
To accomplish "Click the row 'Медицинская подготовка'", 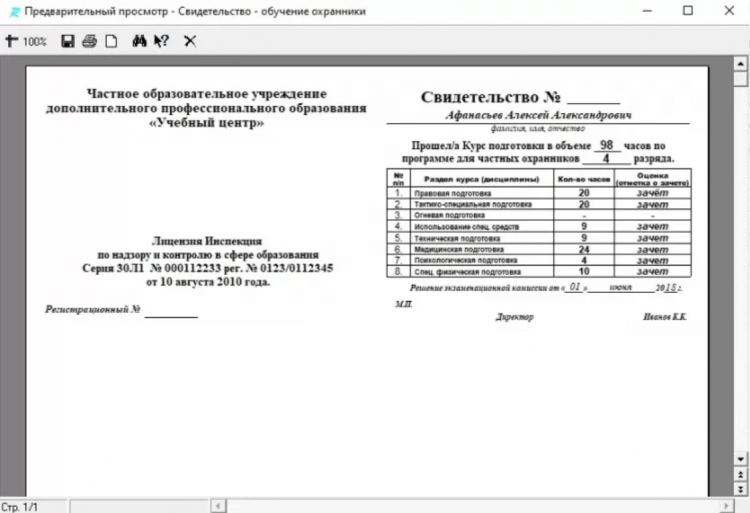I will 539,250.
